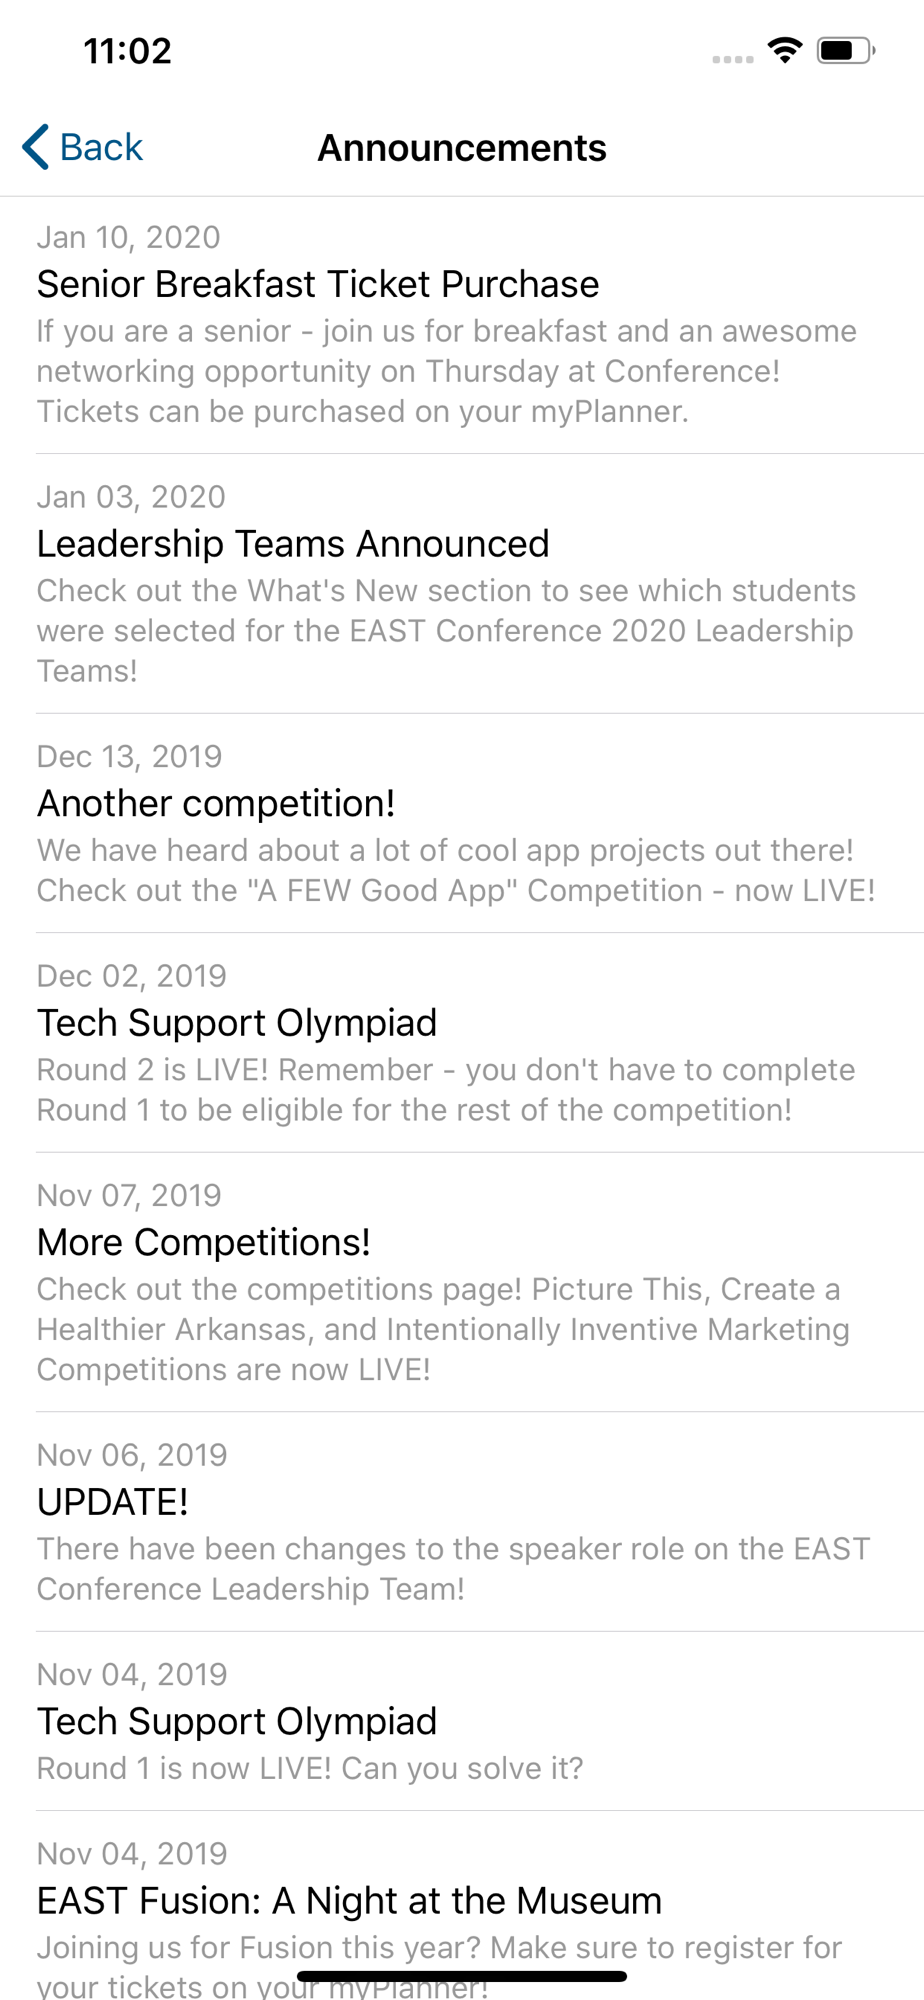Open EAST Fusion: A Night at the Museum
Screen dimensions: 924x2000
tap(349, 1901)
